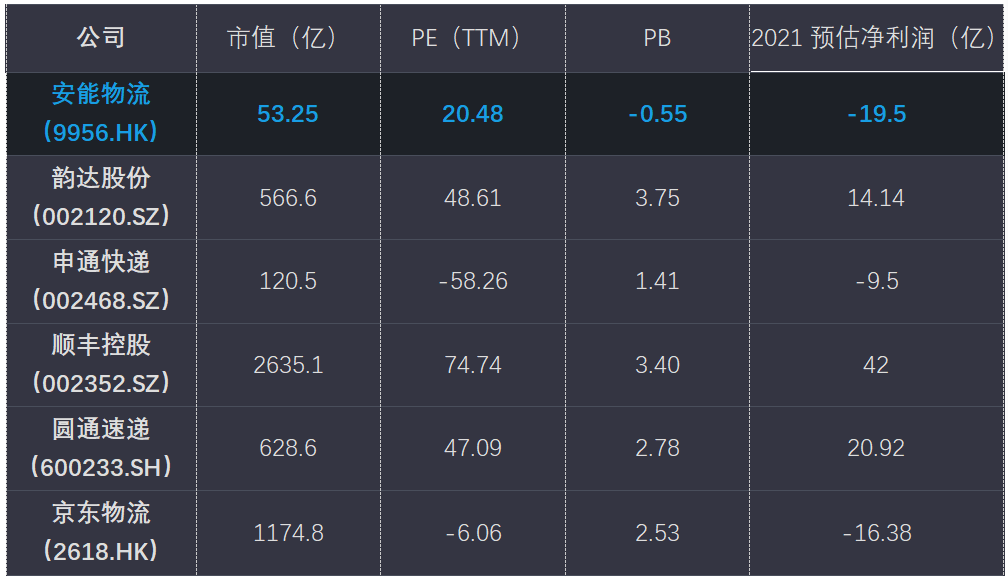Click 京东物流 market value 1174.8
This screenshot has height=578, width=1008.
288,533
